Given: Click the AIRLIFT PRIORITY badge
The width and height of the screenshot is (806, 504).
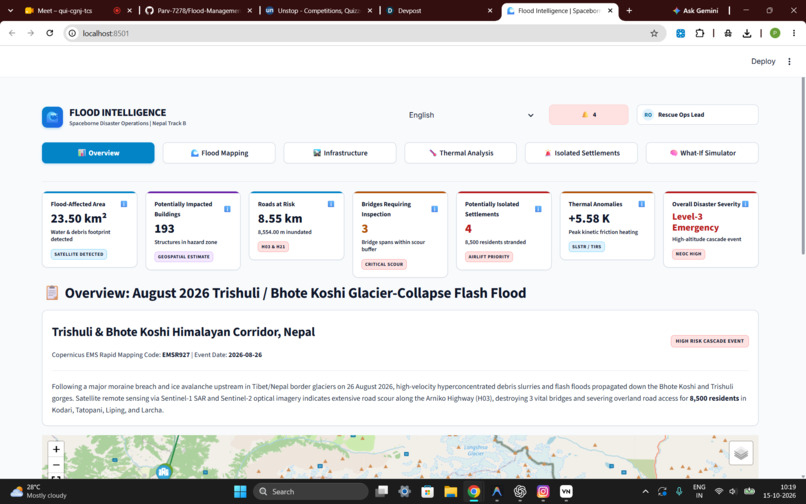Looking at the screenshot, I should 489,257.
